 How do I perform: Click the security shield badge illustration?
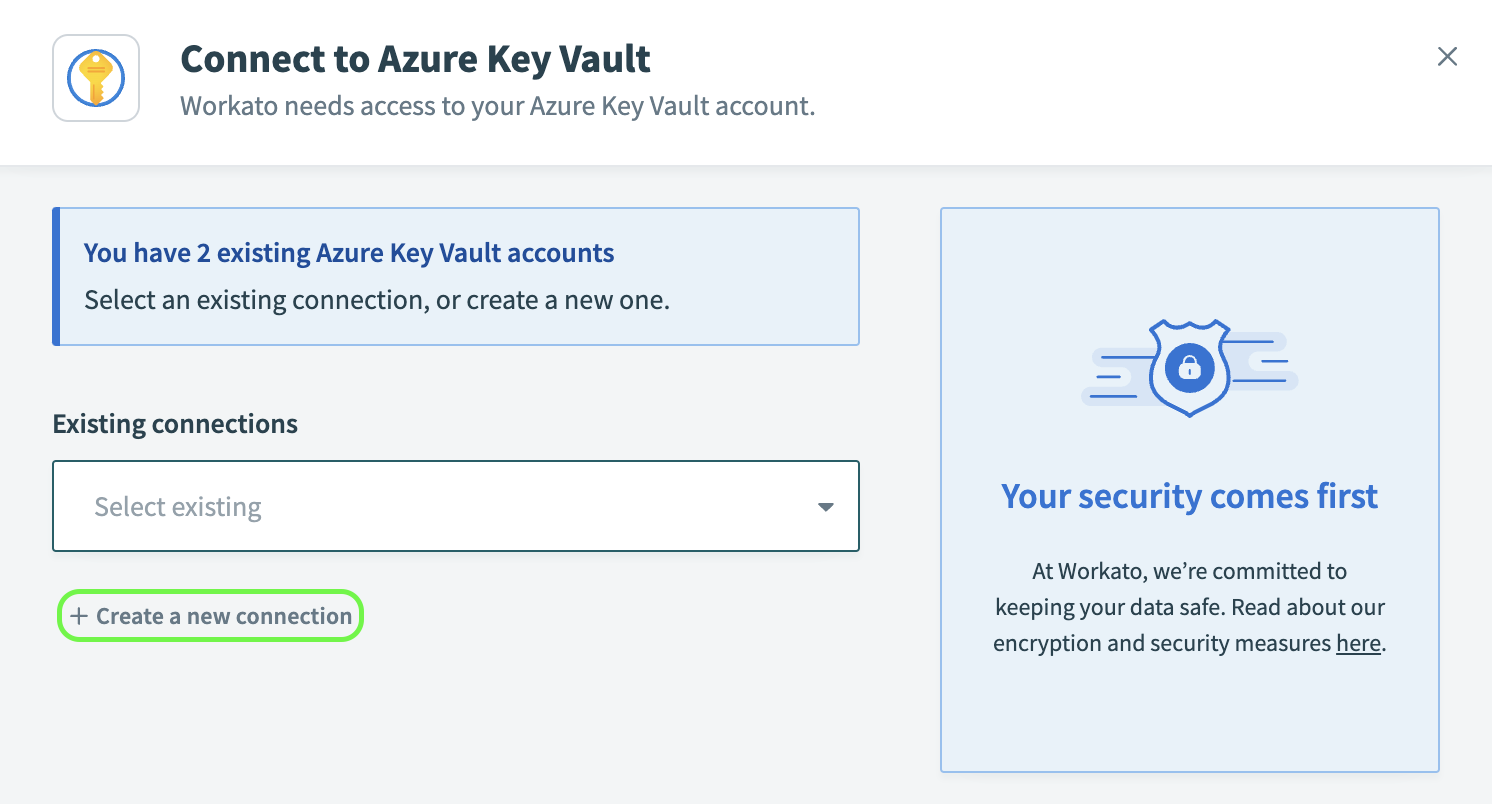click(1188, 368)
